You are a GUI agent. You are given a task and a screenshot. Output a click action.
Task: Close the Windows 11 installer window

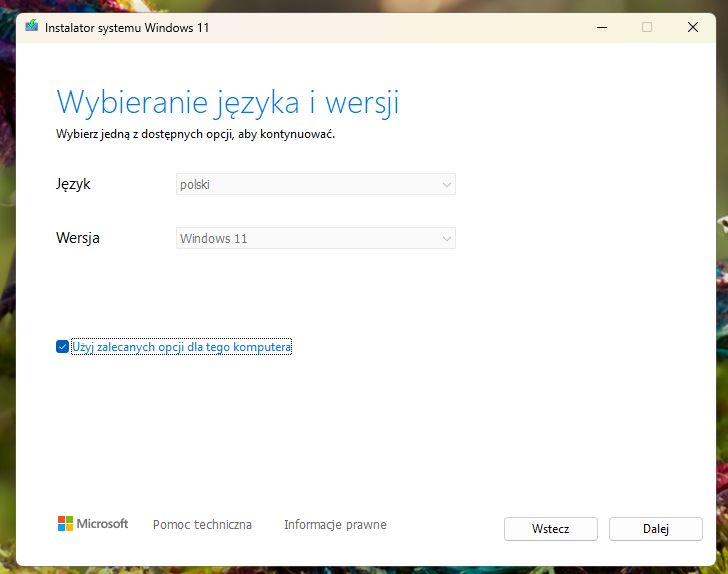[693, 27]
